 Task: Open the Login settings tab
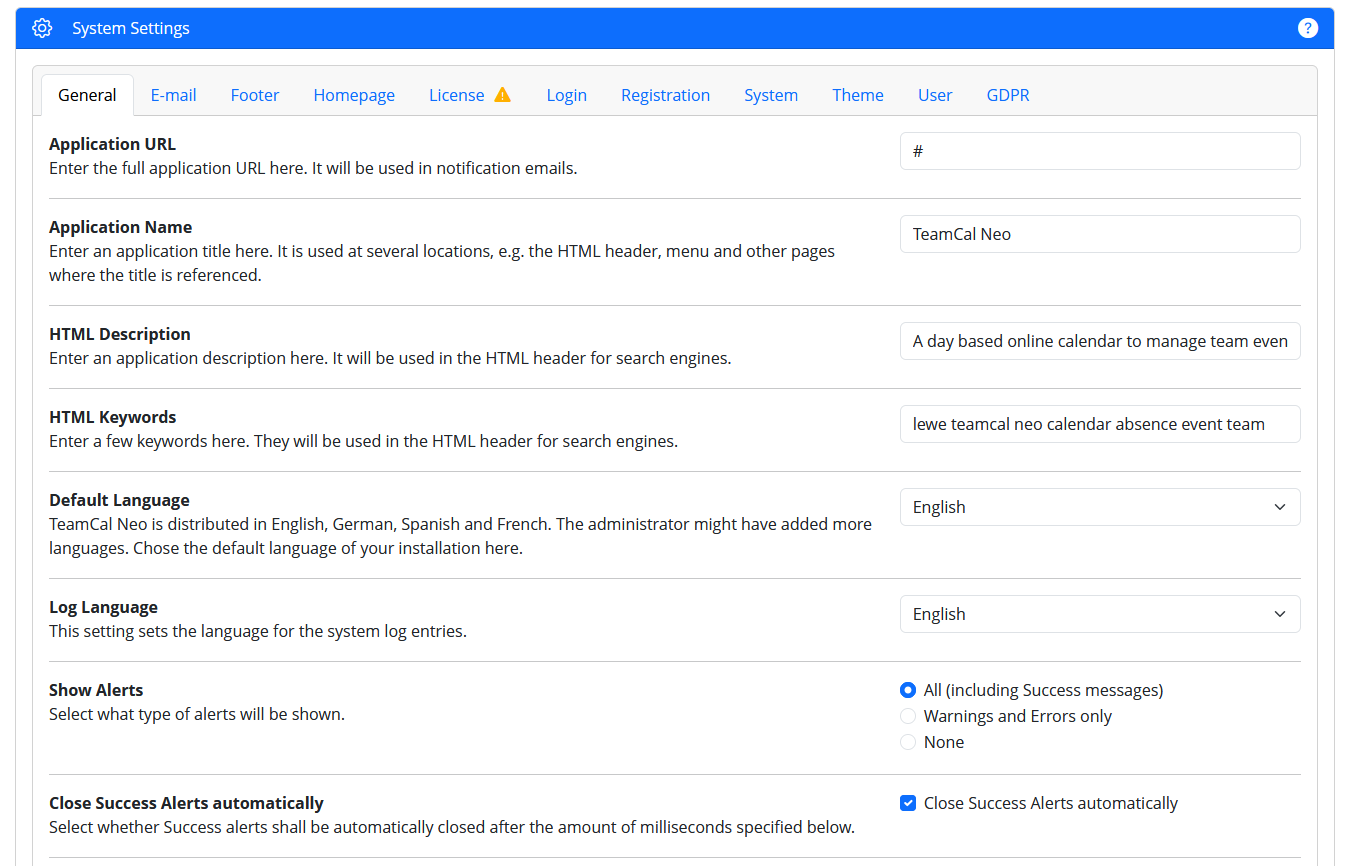[x=566, y=95]
